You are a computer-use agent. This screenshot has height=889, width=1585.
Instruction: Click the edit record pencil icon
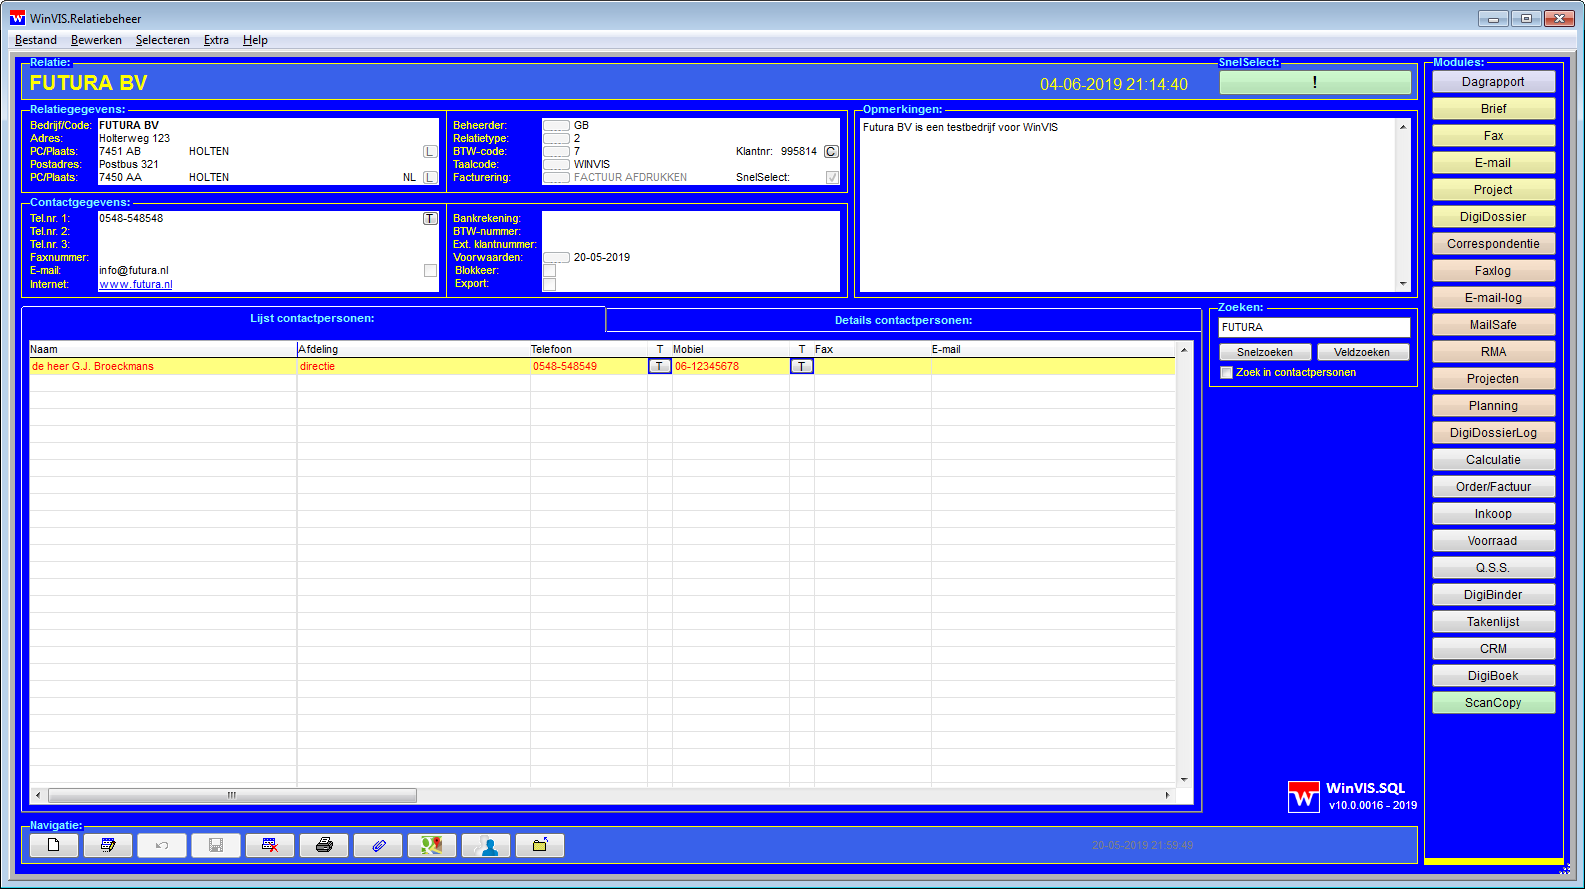pyautogui.click(x=108, y=845)
